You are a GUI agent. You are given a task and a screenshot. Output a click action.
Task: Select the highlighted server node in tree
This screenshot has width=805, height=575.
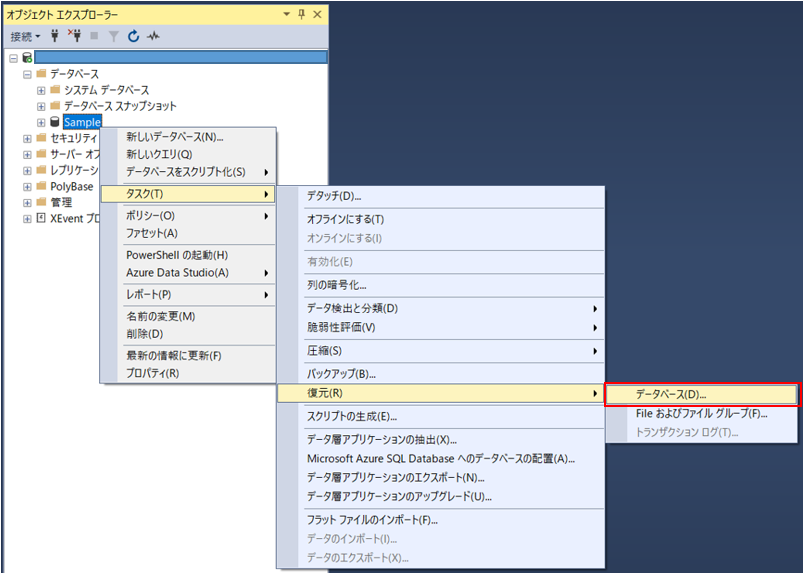pyautogui.click(x=181, y=57)
